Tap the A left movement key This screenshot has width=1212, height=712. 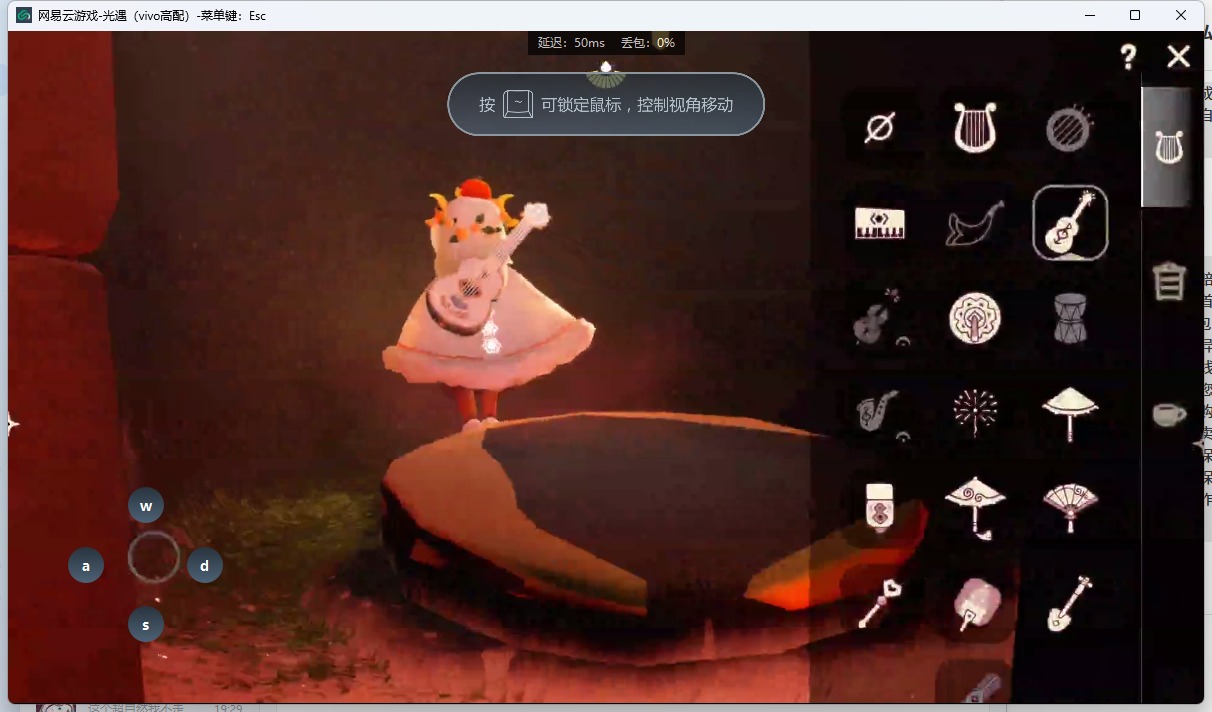coord(86,566)
